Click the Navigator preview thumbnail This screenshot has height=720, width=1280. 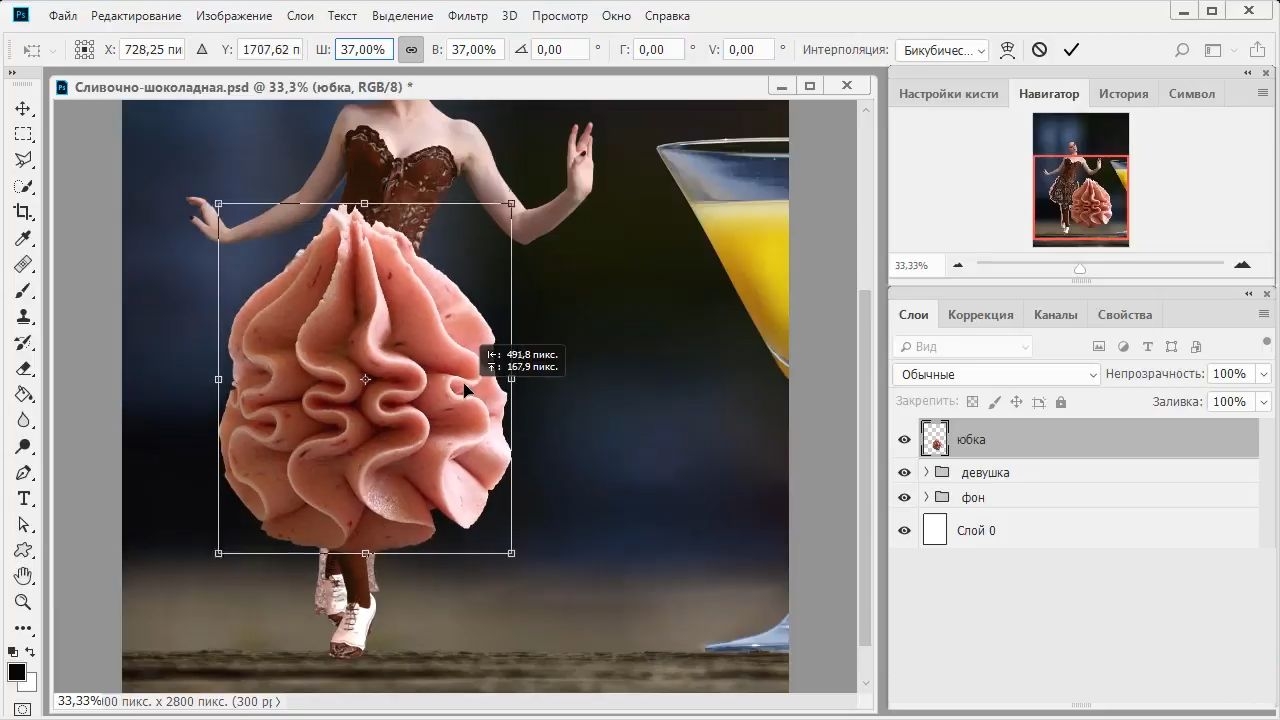pyautogui.click(x=1080, y=179)
